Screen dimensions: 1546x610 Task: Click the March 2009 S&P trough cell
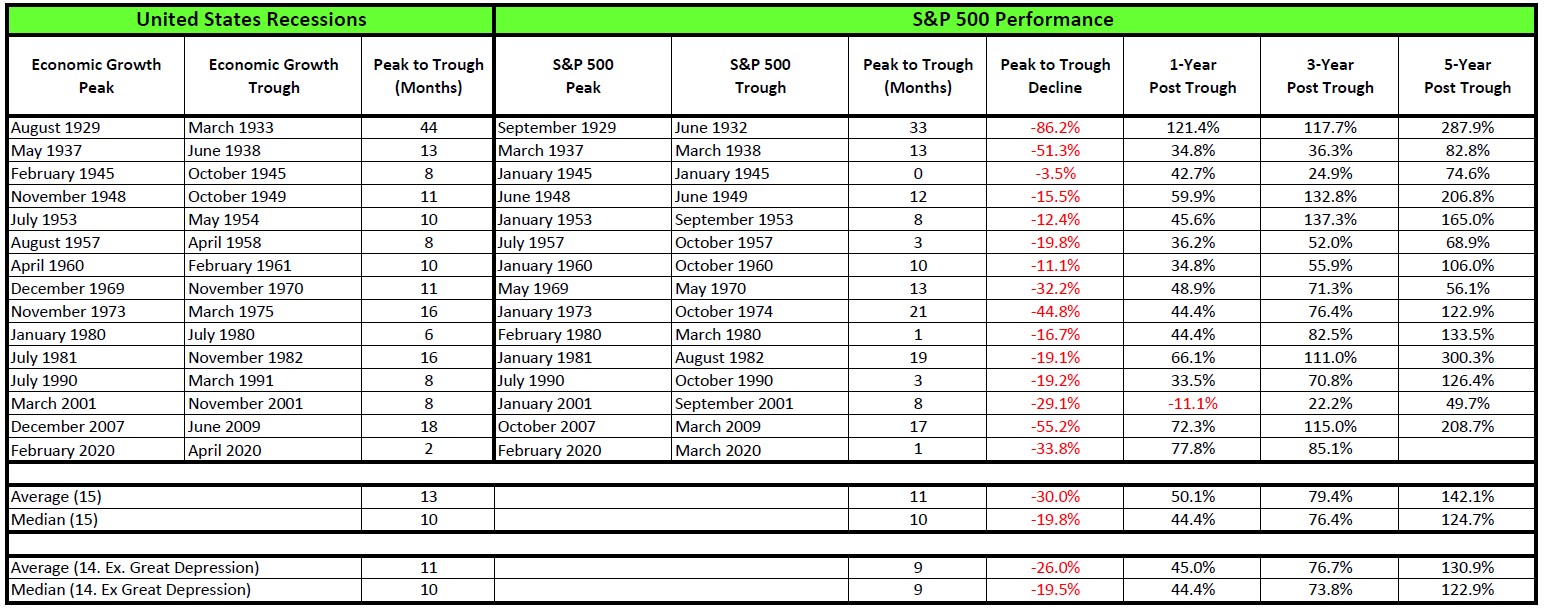759,427
